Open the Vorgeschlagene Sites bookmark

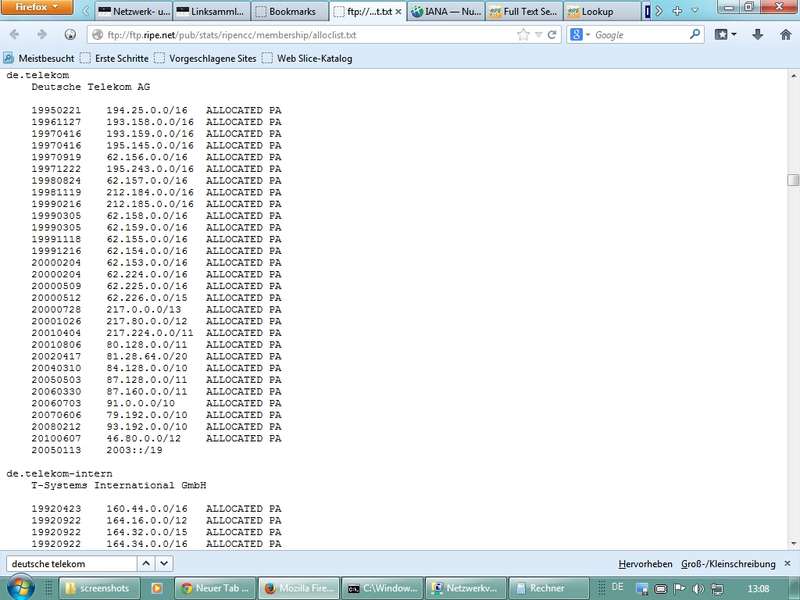[x=205, y=58]
